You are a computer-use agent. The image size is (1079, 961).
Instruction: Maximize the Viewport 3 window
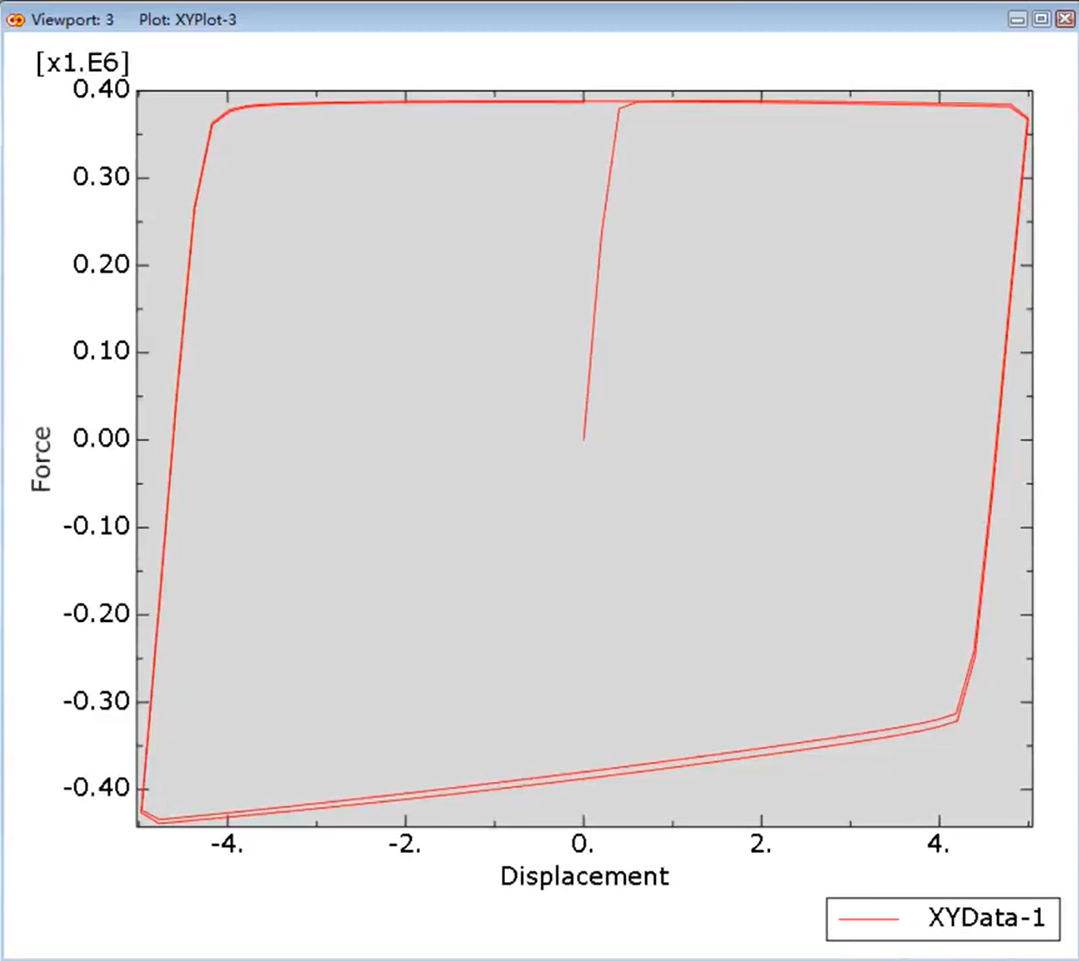1040,19
